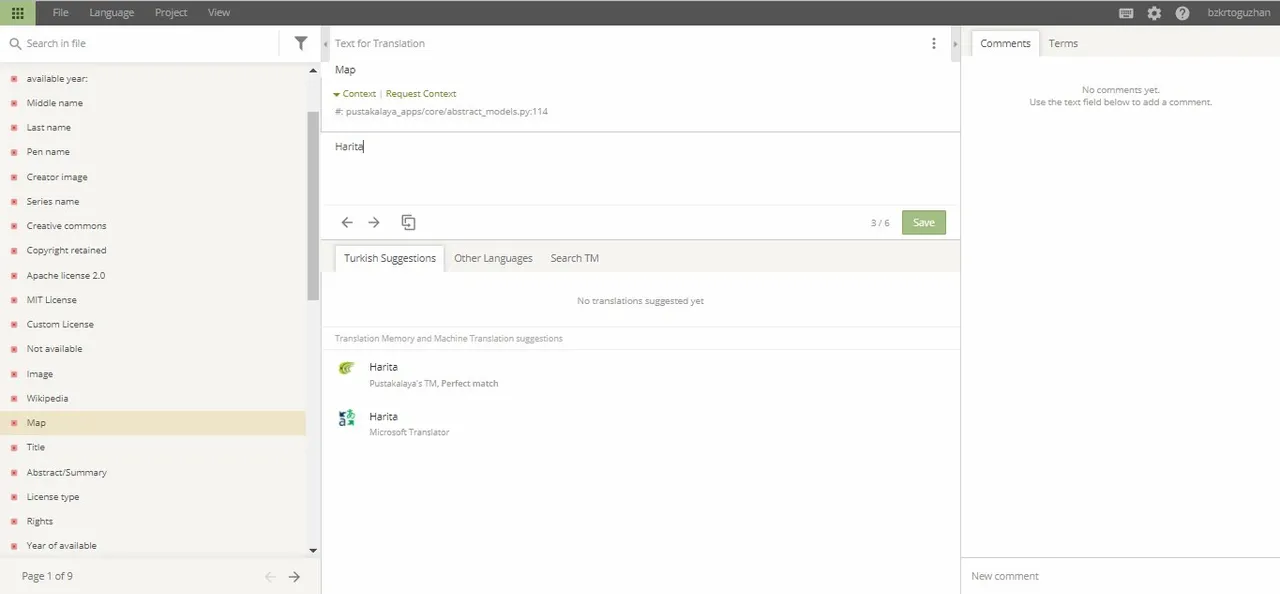Collapse the left strings panel
Screen dimensions: 1280x594
coord(325,44)
